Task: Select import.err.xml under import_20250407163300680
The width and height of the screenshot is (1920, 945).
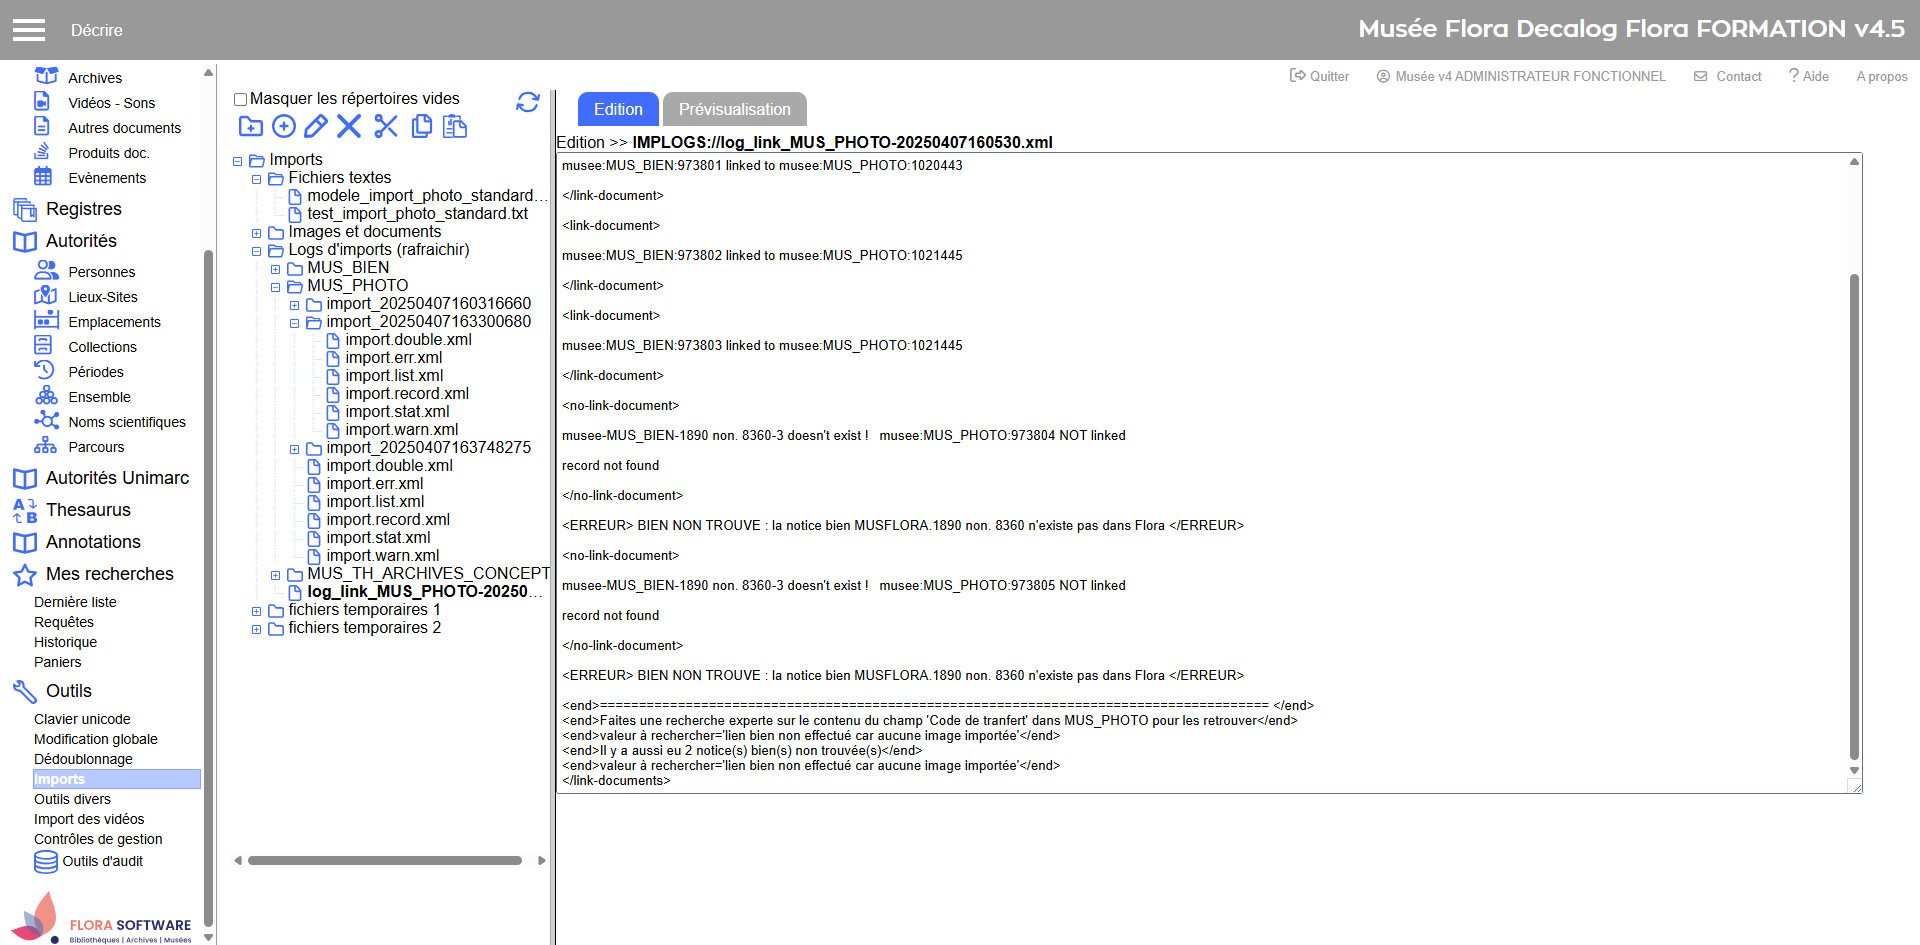Action: [x=393, y=357]
